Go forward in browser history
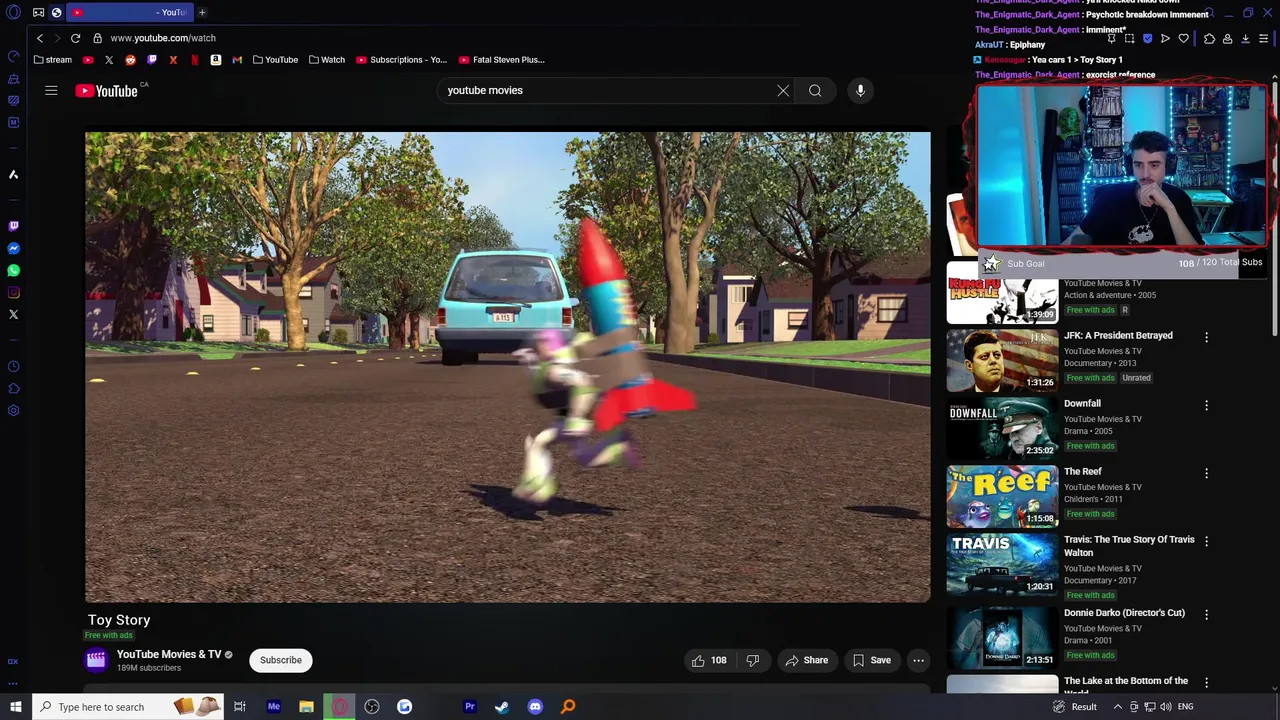Viewport: 1280px width, 720px height. click(57, 38)
